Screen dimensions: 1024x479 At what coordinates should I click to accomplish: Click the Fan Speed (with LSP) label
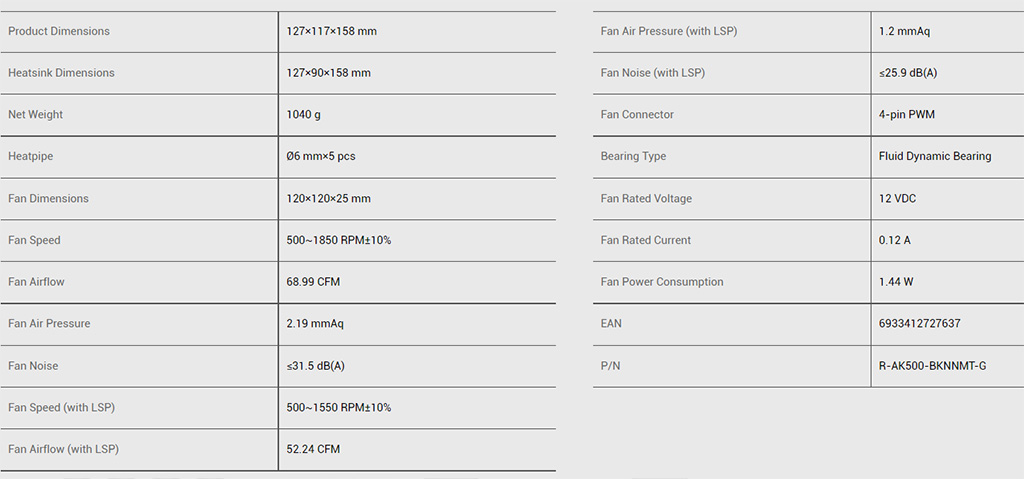(61, 408)
